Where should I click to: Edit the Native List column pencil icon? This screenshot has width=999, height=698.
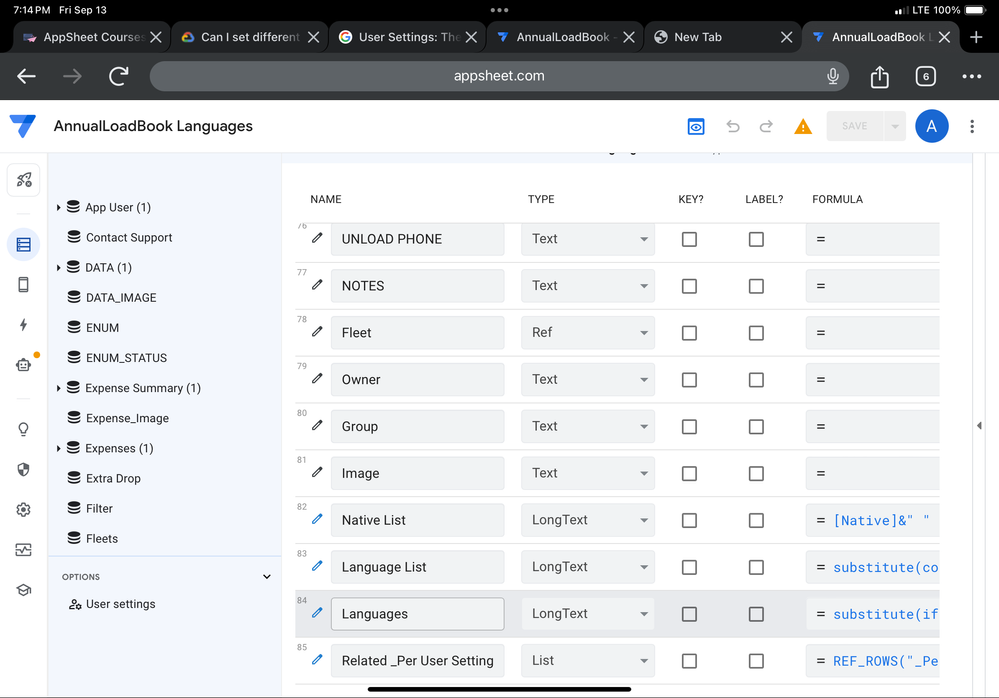pyautogui.click(x=317, y=519)
